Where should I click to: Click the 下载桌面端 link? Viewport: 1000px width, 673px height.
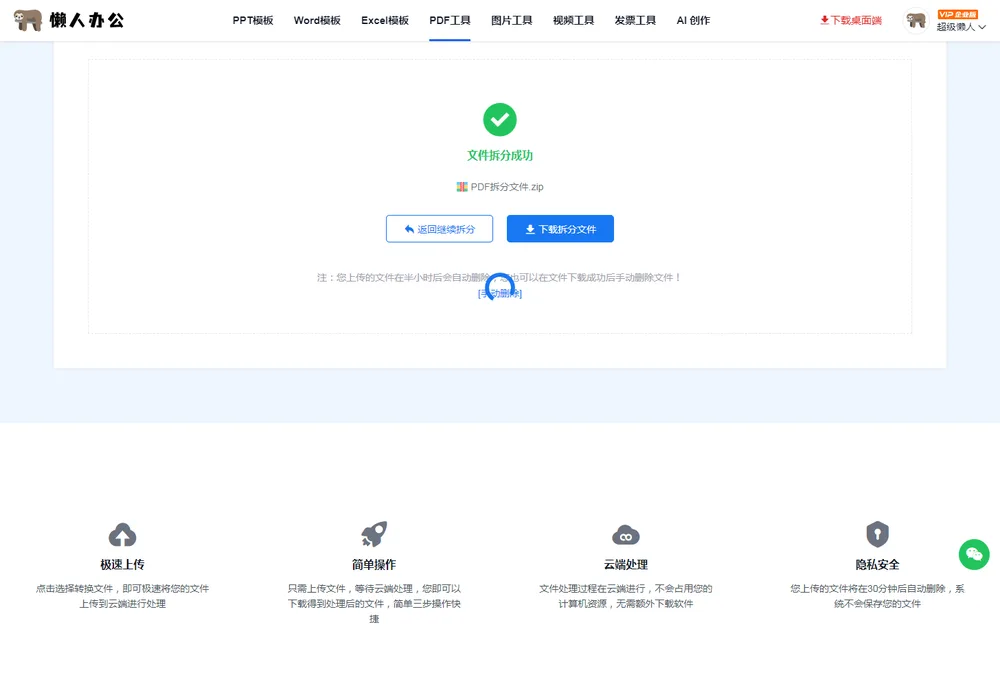coord(851,20)
